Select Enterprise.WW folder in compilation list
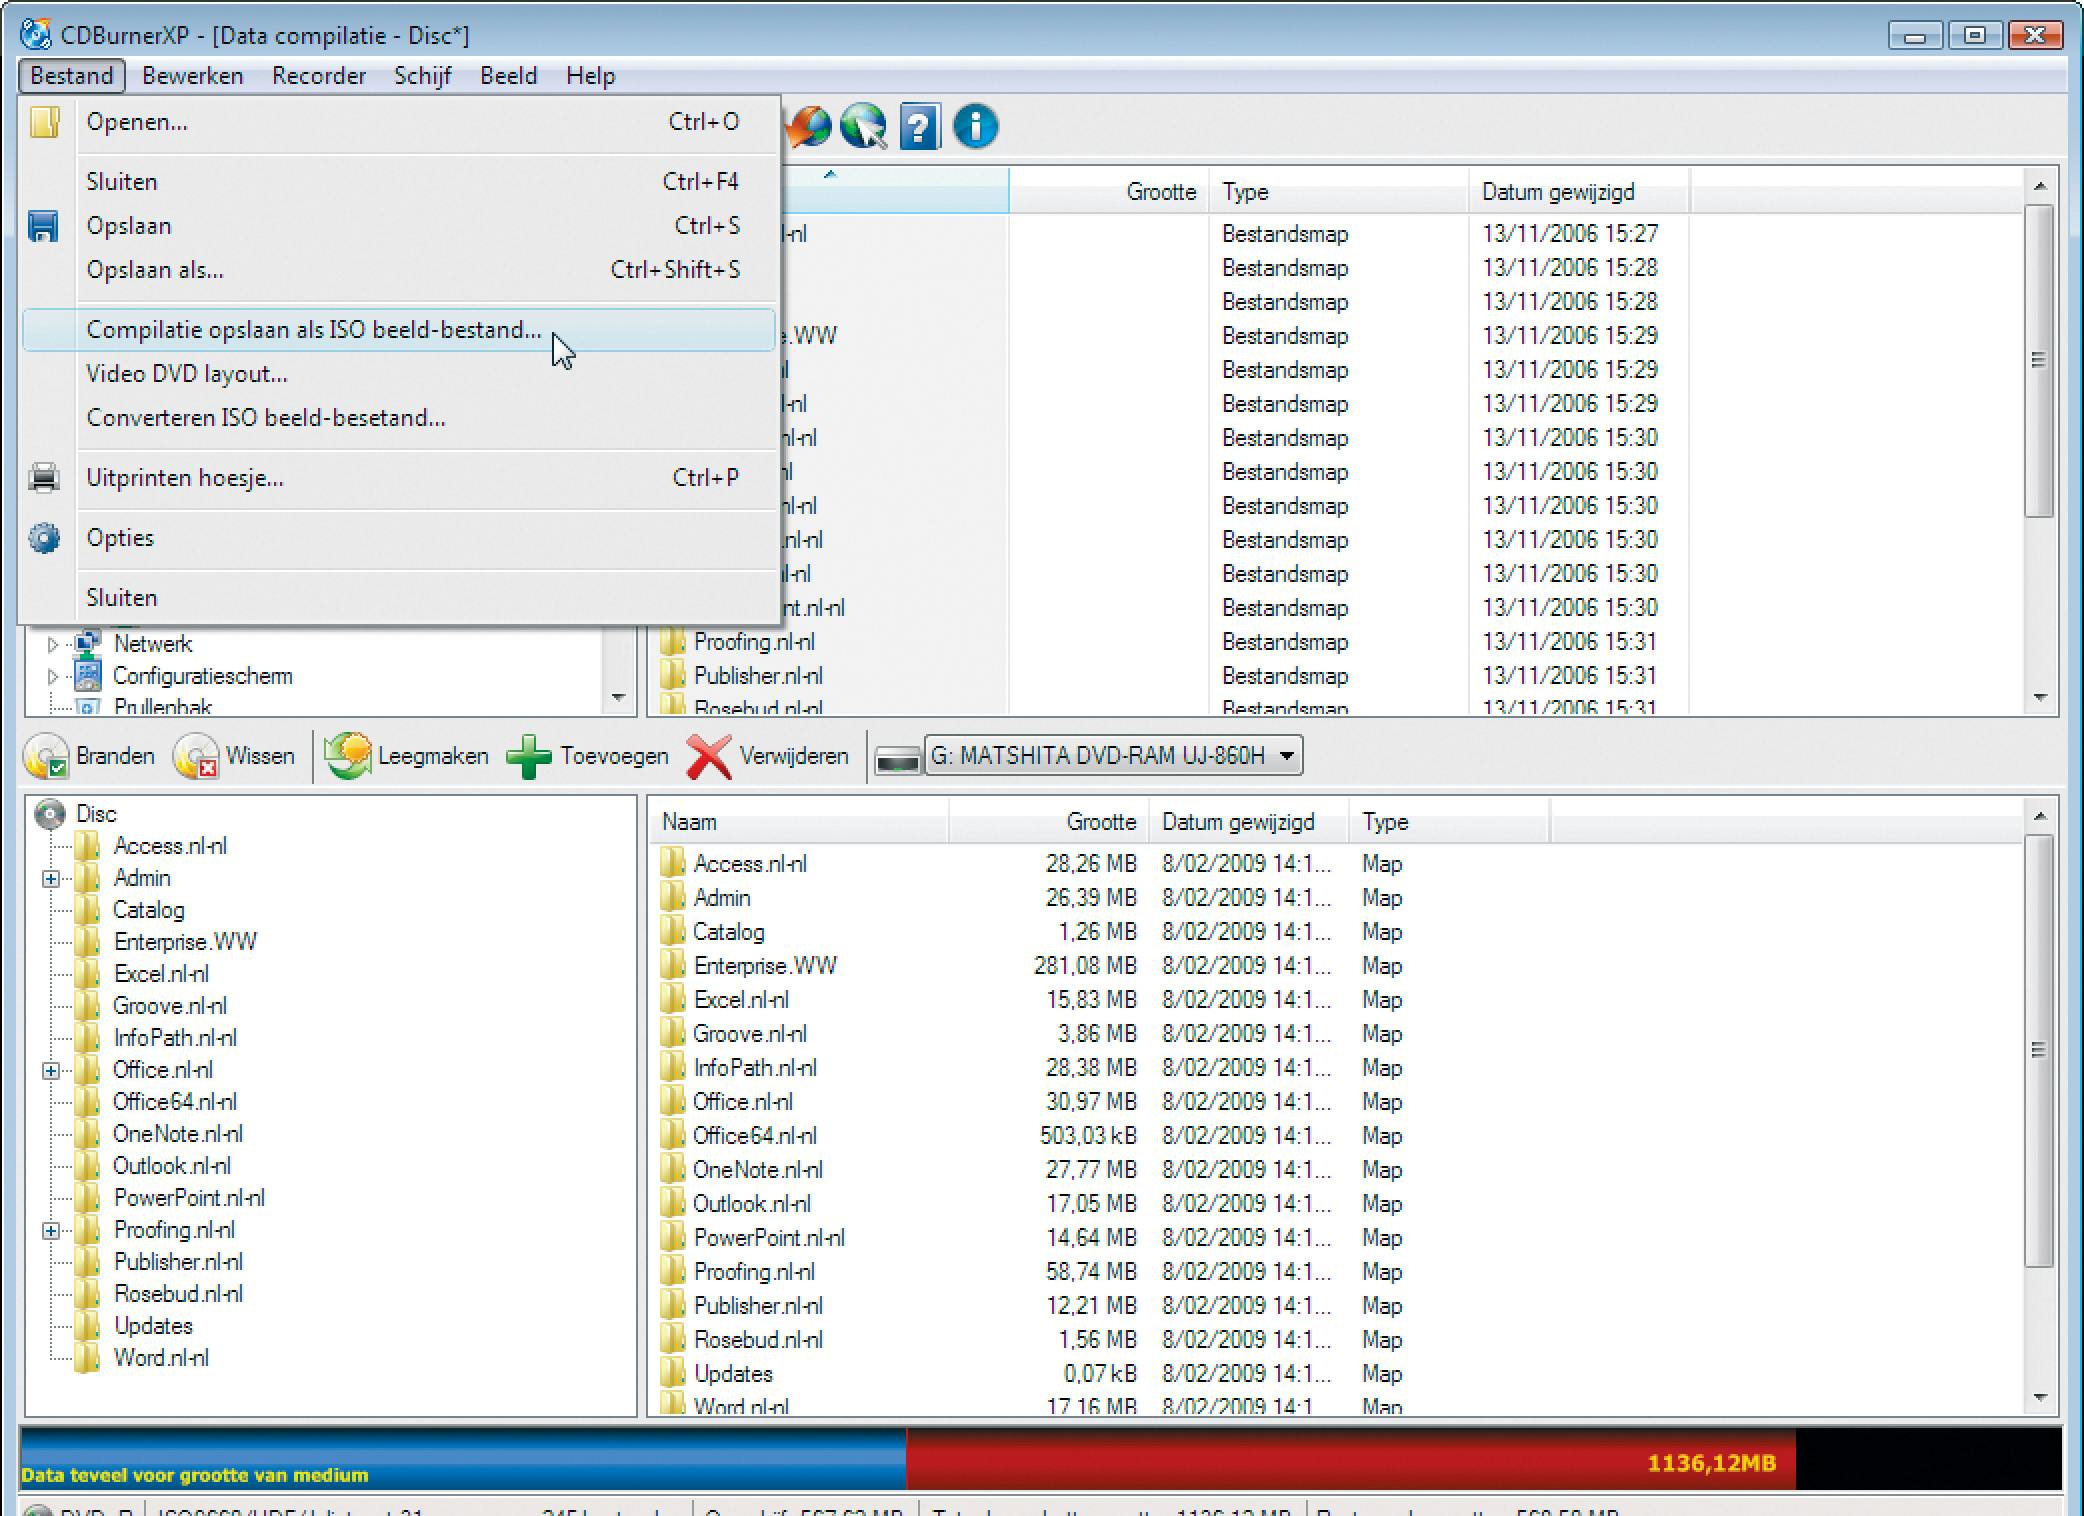 tap(764, 966)
